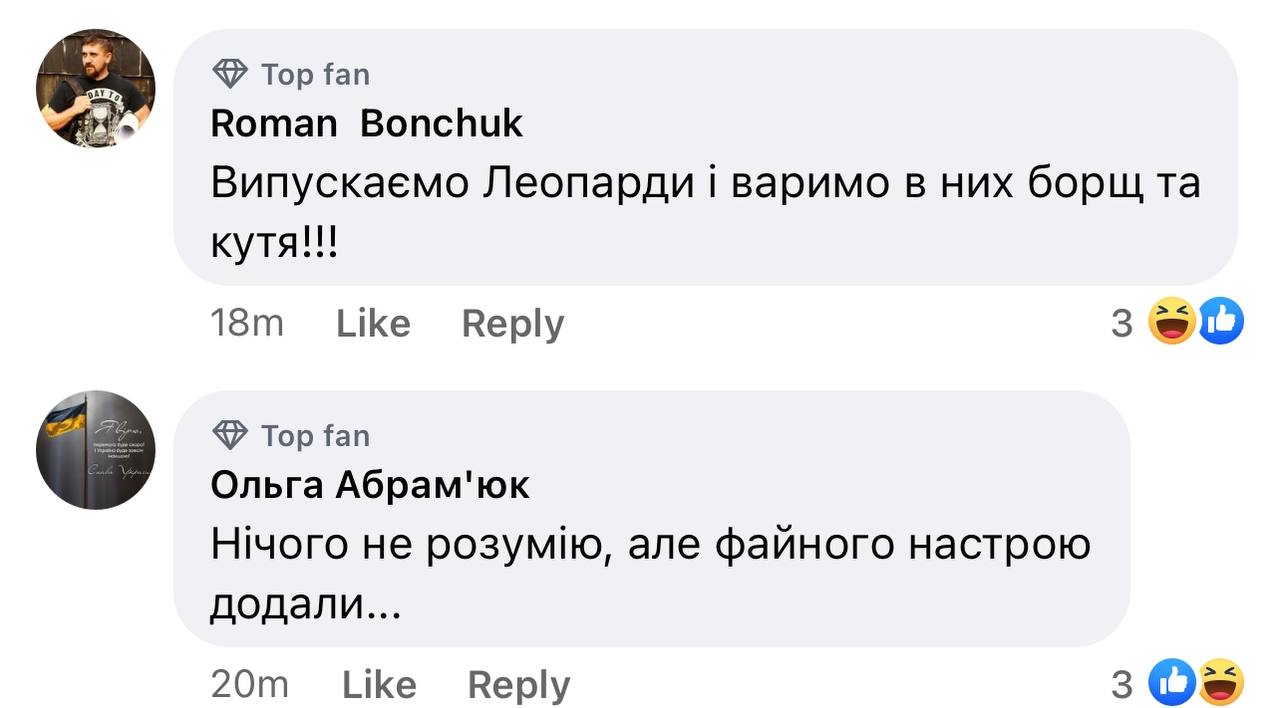The width and height of the screenshot is (1280, 708).
Task: Click the Top fan diamond badge above Ольга Абрам'юк
Action: coord(231,436)
